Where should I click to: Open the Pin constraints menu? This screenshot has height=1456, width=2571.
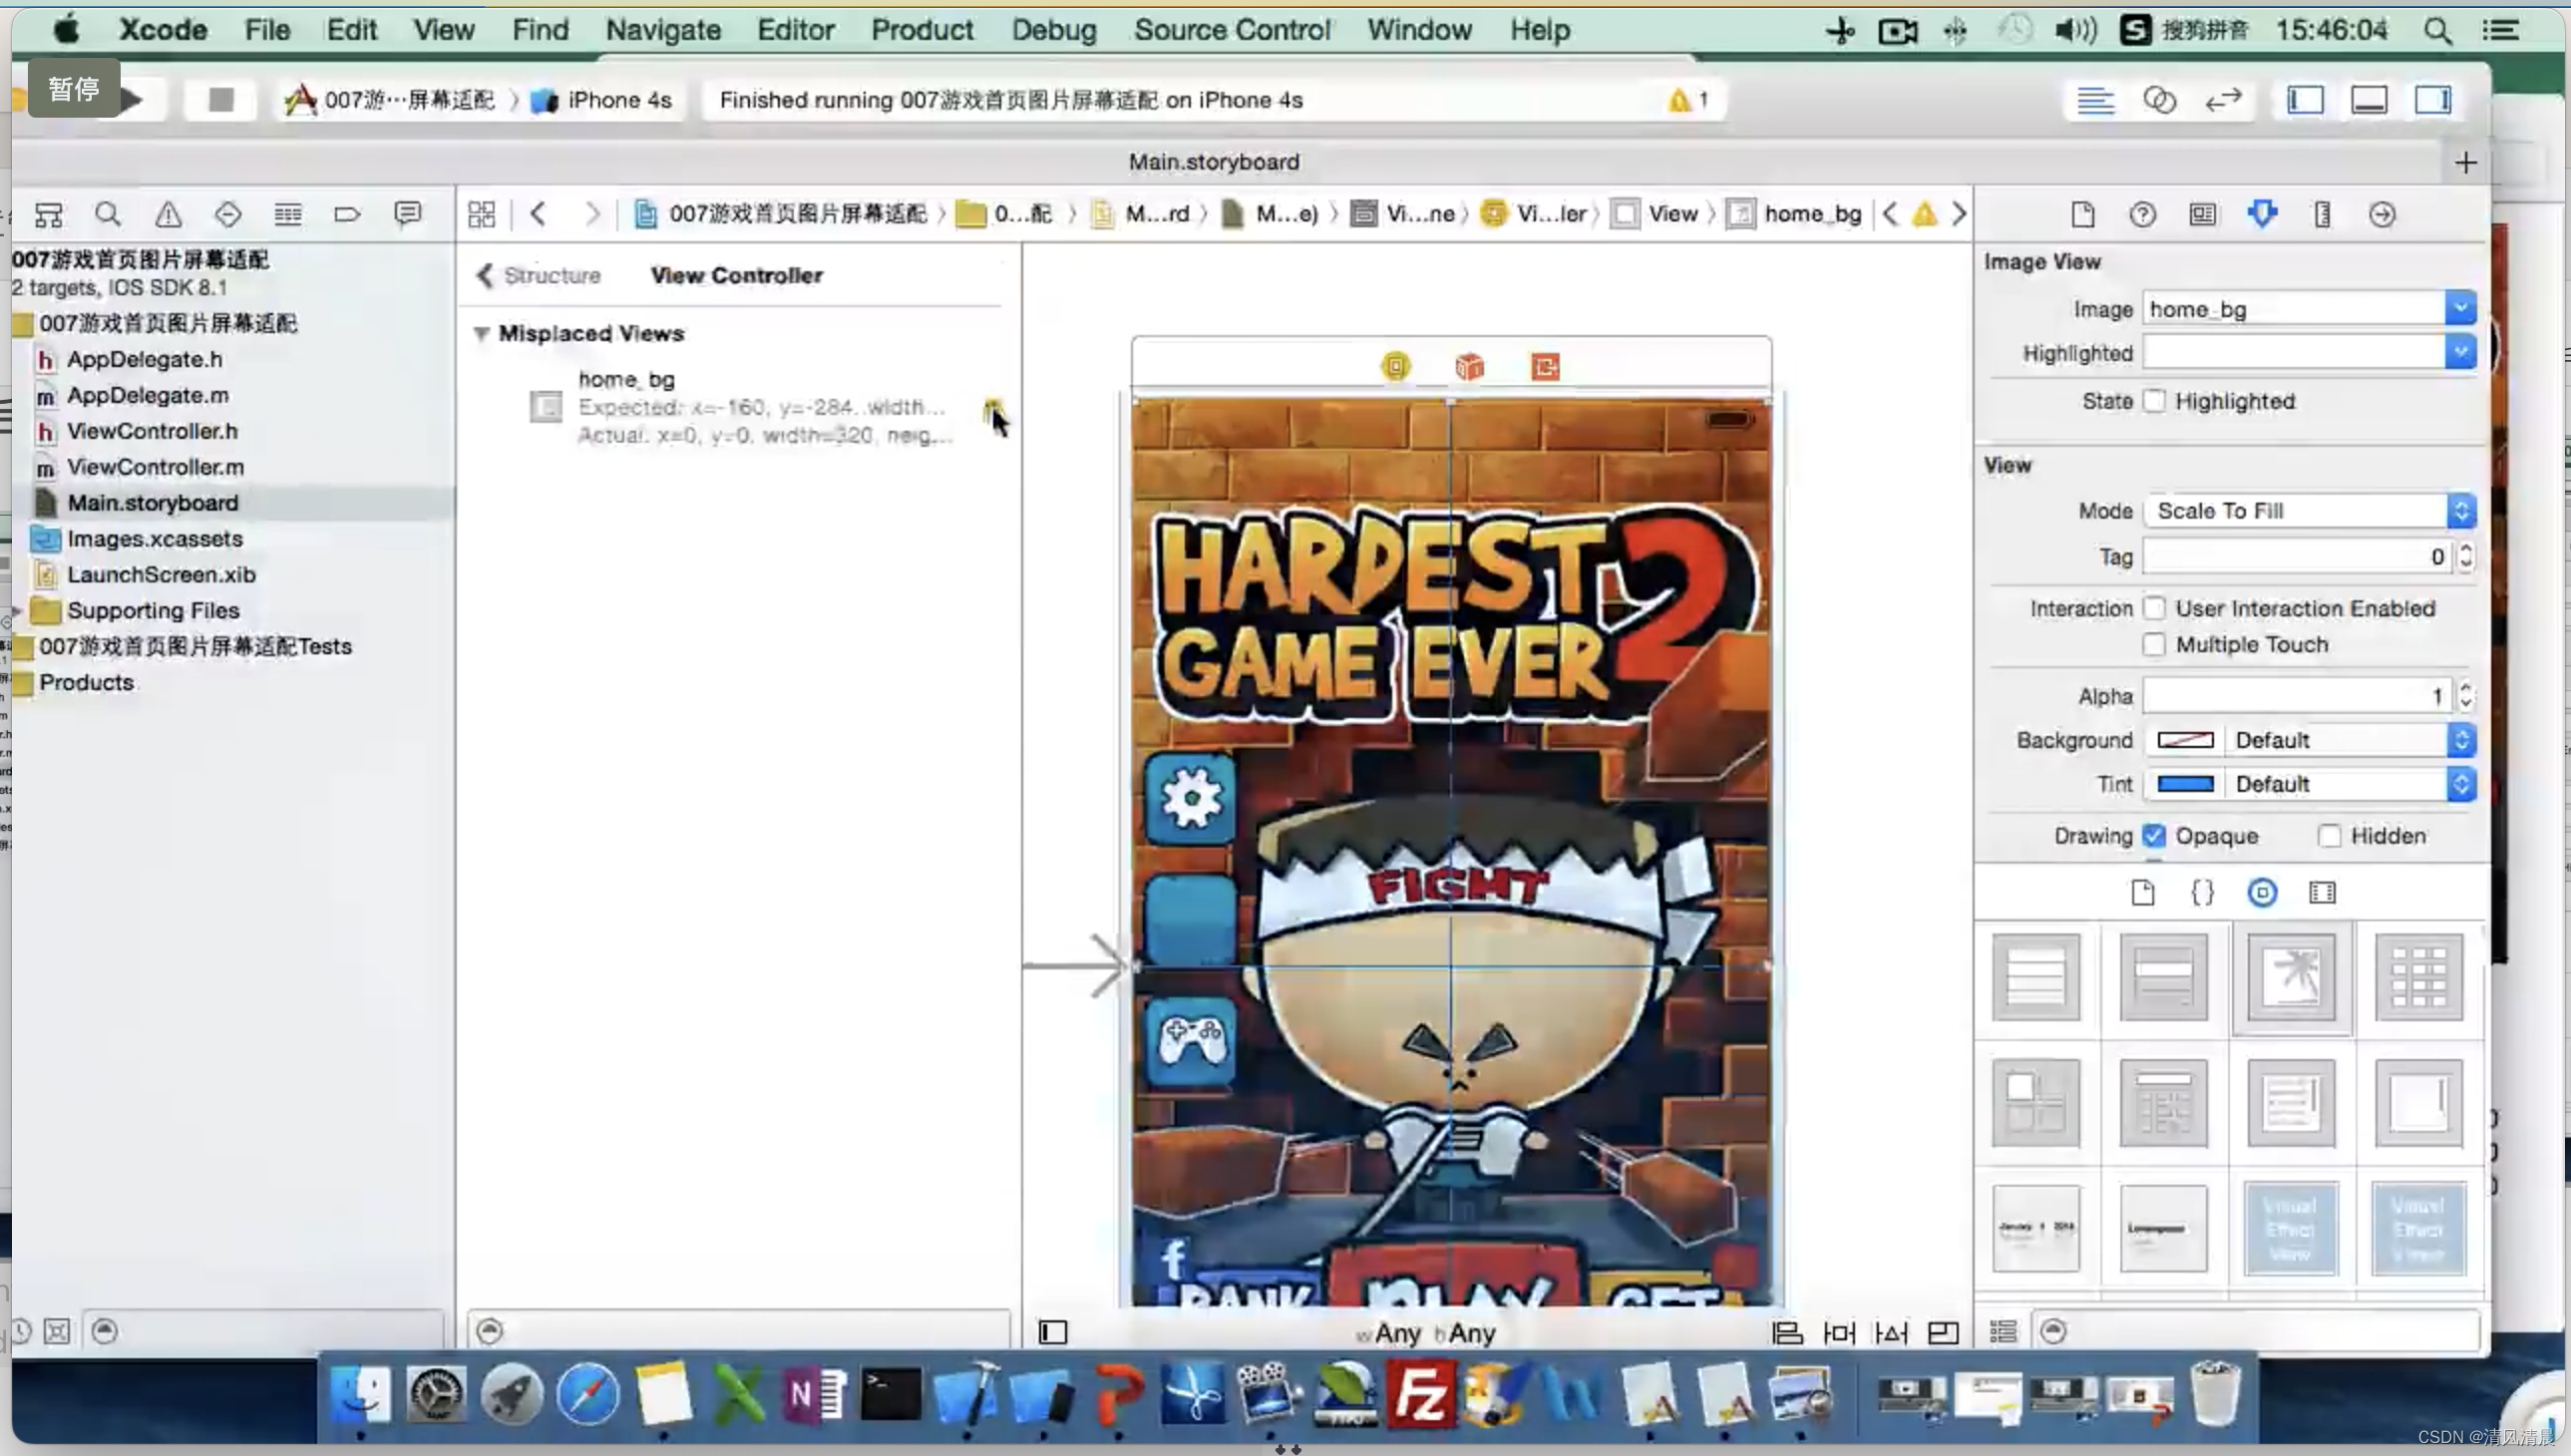tap(1839, 1332)
